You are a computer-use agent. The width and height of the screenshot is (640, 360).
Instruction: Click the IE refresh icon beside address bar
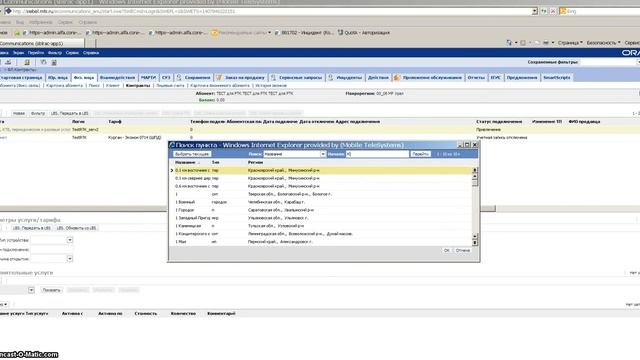pos(544,11)
